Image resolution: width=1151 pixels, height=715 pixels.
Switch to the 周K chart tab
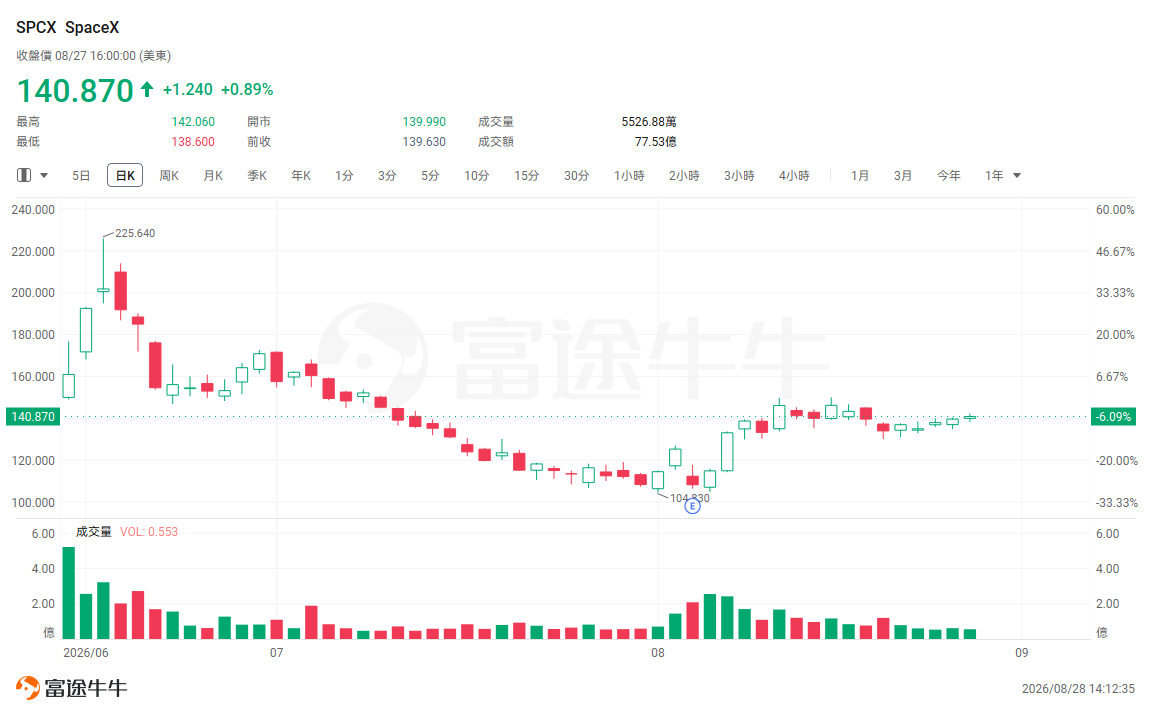169,175
